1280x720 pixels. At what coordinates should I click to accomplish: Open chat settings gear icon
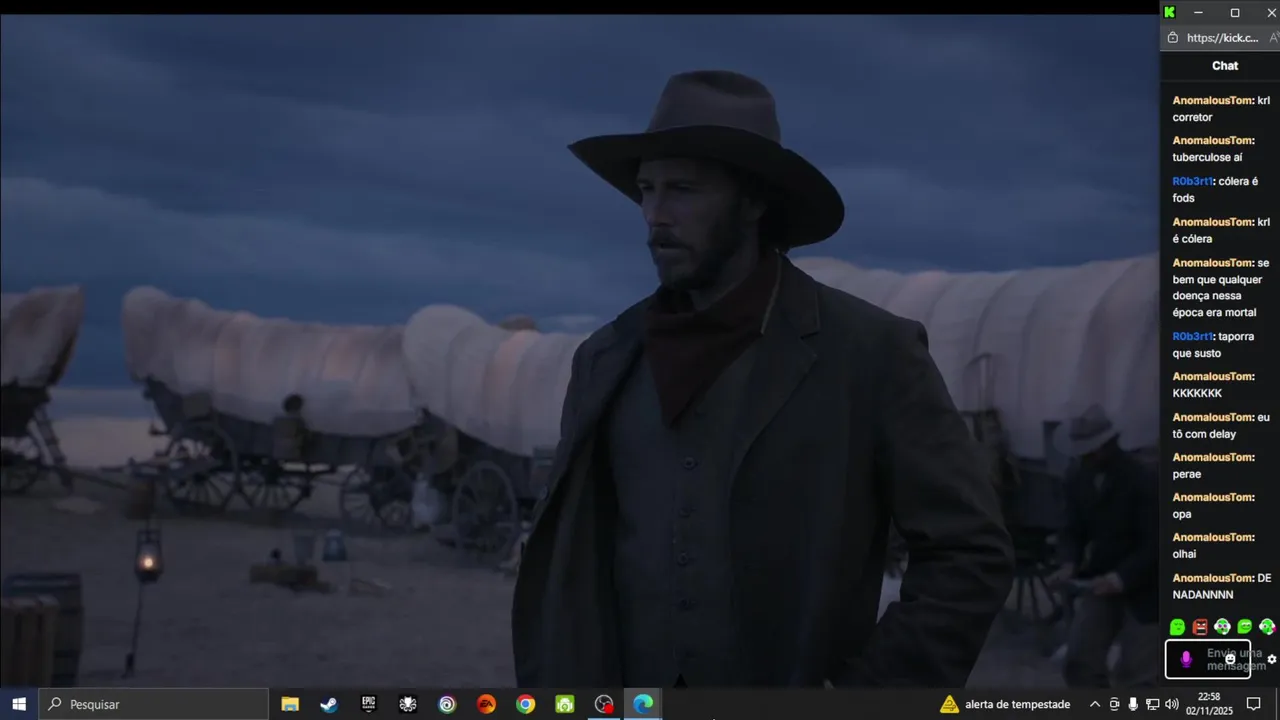coord(1272,659)
